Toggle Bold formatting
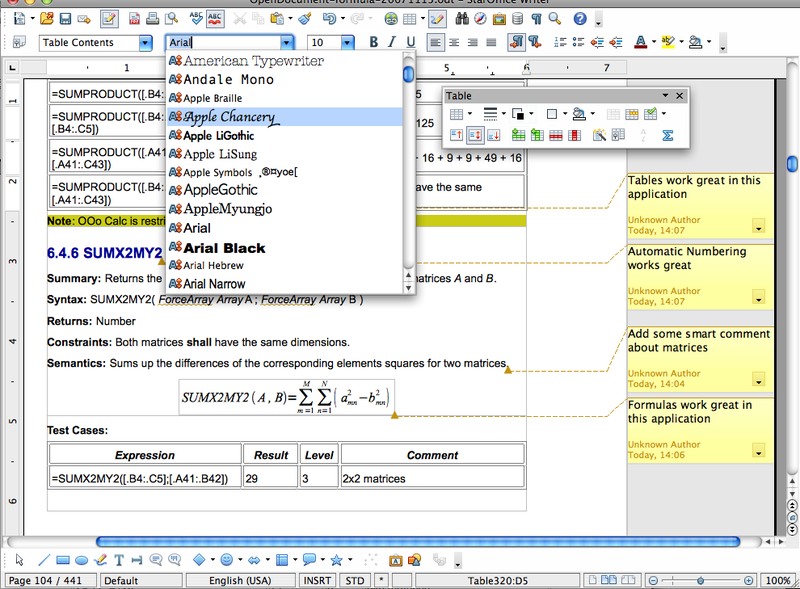800x589 pixels. [373, 42]
